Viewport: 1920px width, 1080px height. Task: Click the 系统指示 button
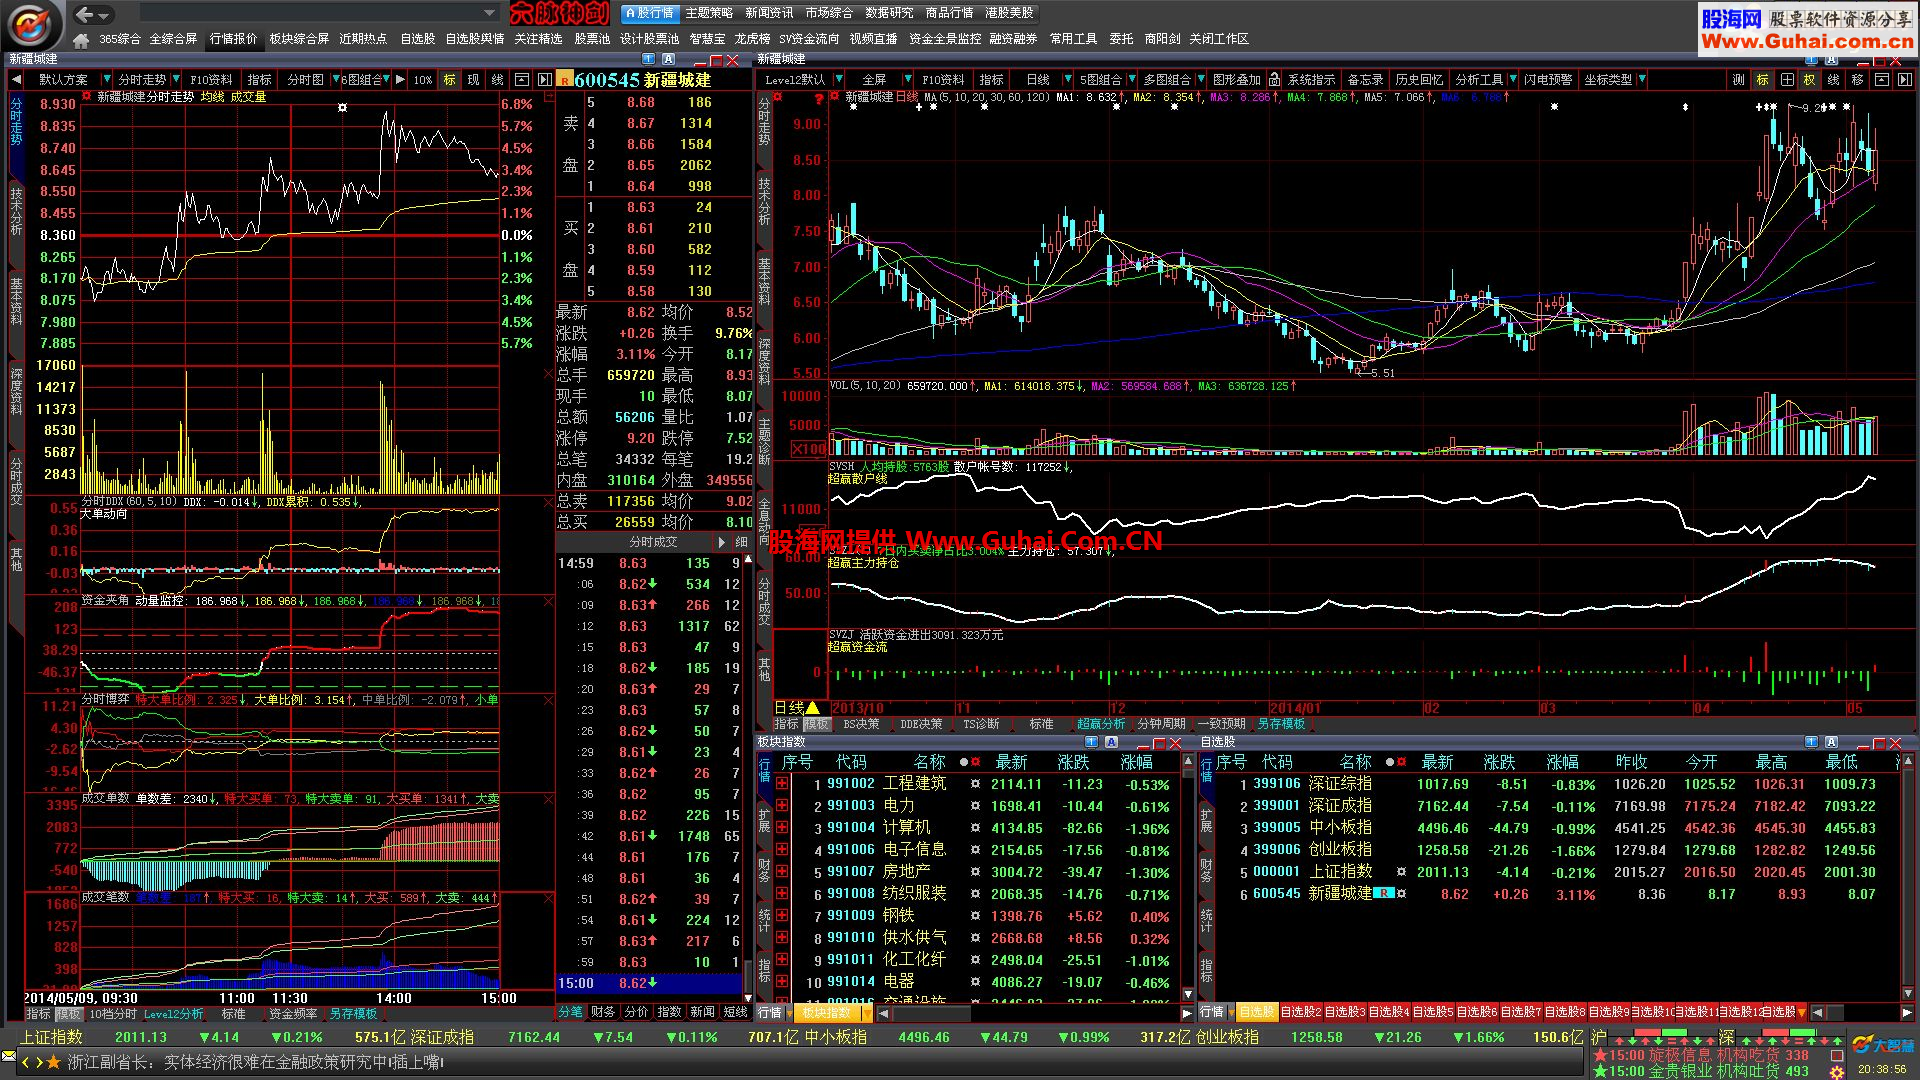tap(1311, 79)
